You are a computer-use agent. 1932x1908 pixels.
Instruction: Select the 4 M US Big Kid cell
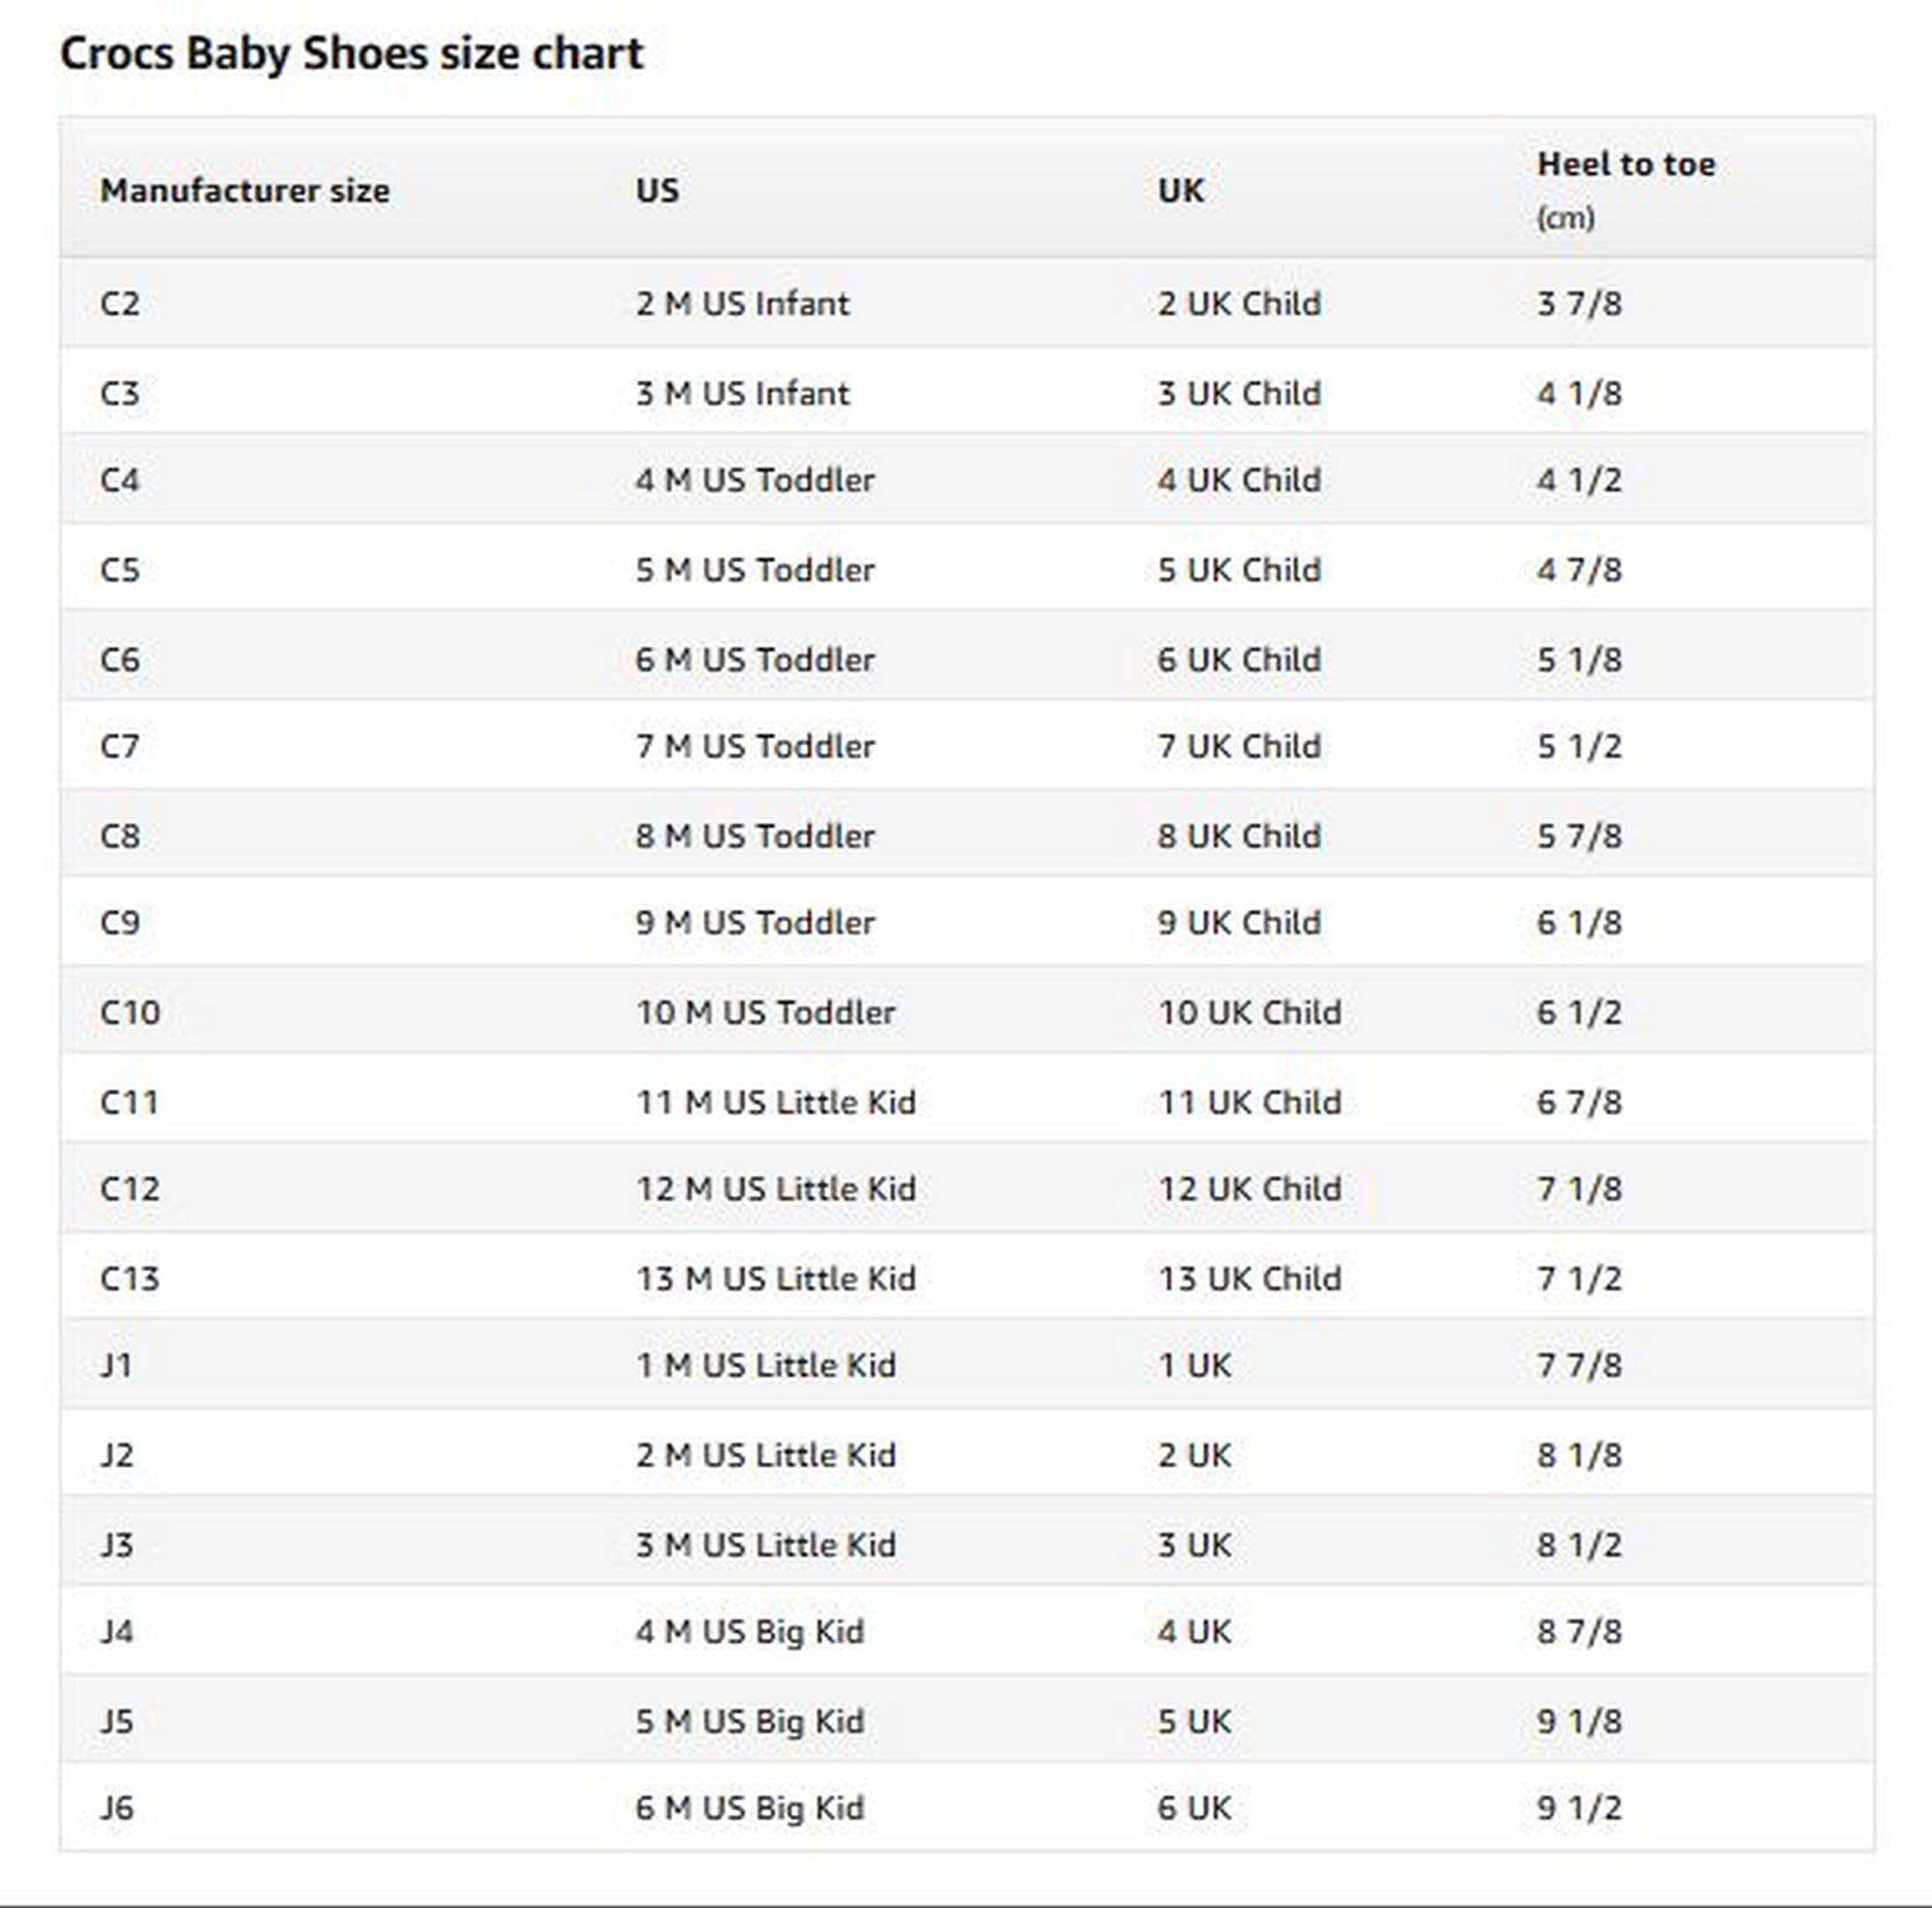pyautogui.click(x=749, y=1632)
